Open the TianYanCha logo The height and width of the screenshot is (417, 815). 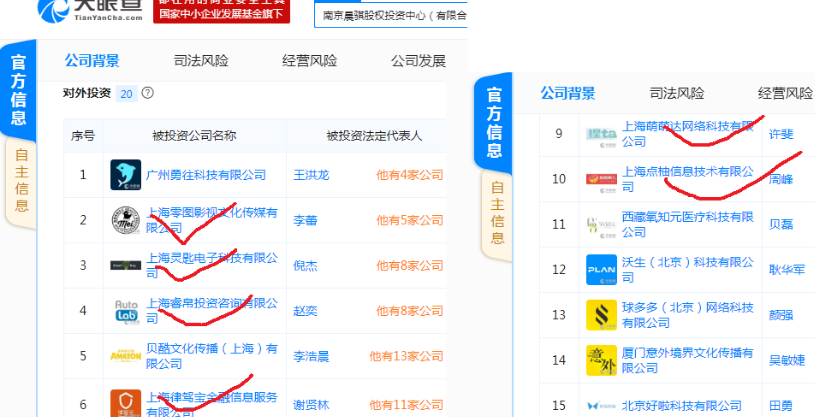(x=90, y=10)
